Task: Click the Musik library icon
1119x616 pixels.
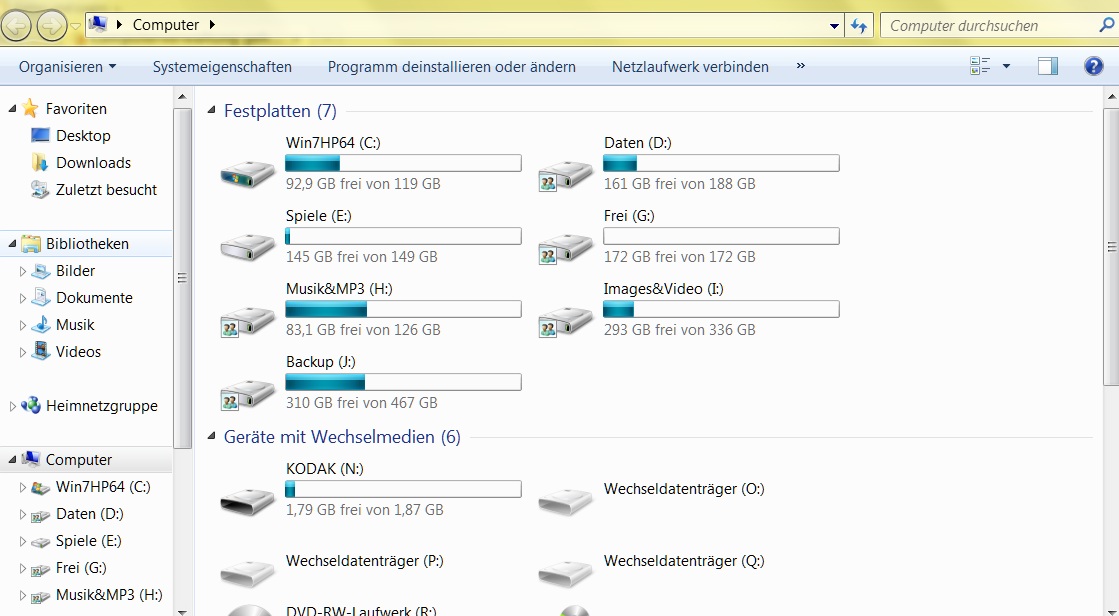Action: pyautogui.click(x=41, y=325)
